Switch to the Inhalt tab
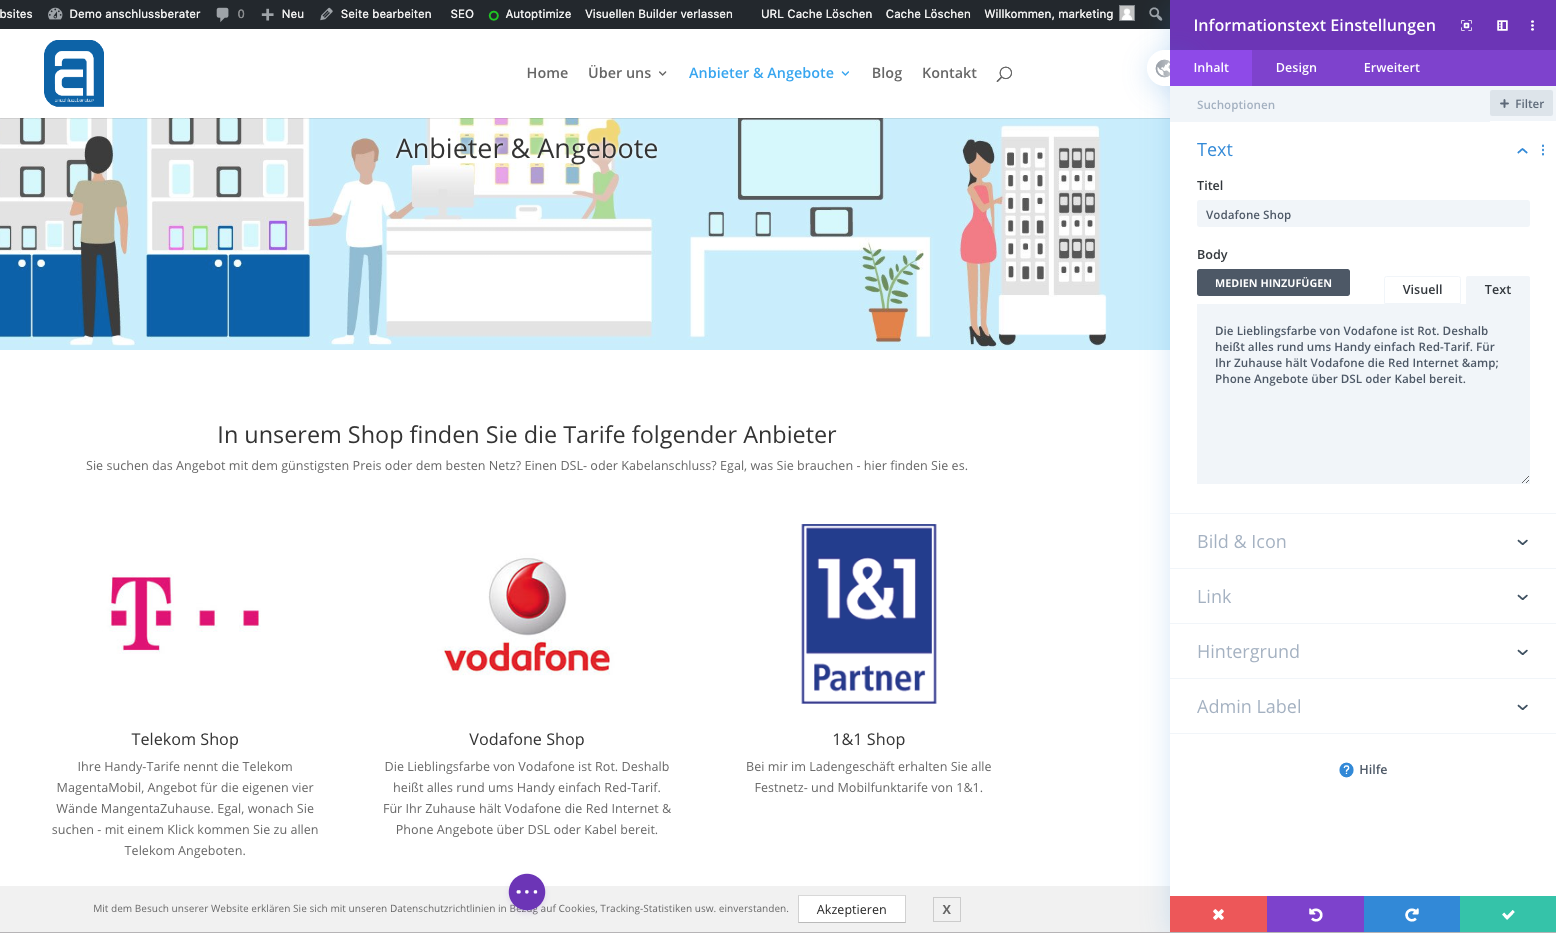1556x933 pixels. tap(1211, 67)
